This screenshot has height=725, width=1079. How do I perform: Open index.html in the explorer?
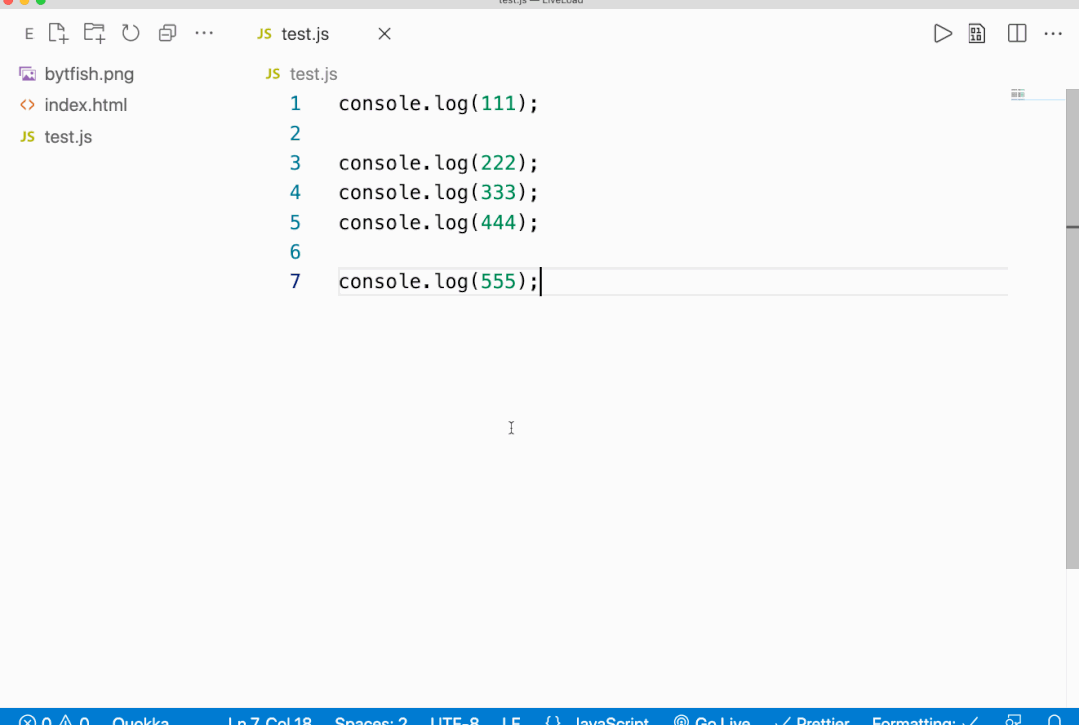click(x=85, y=105)
